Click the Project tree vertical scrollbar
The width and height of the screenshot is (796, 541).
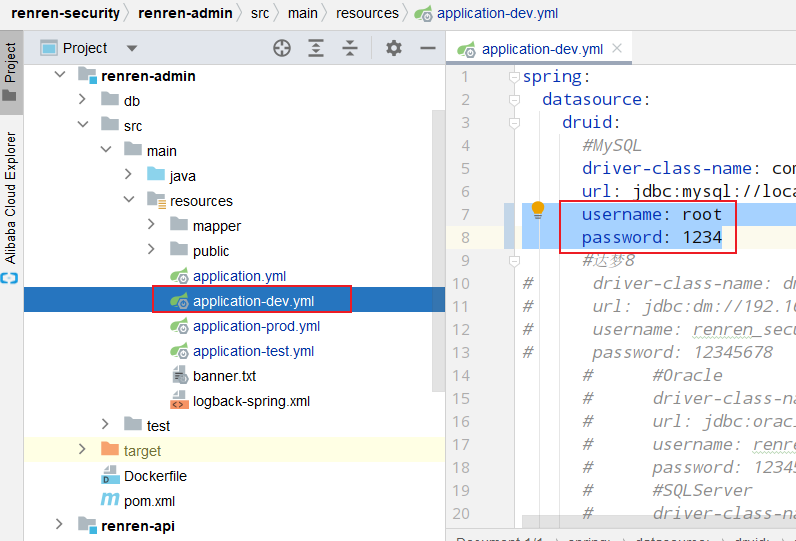438,251
